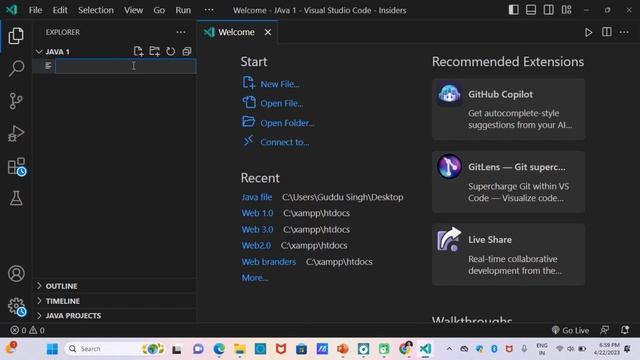Open recent Java file folder
The image size is (640, 360).
[x=257, y=197]
